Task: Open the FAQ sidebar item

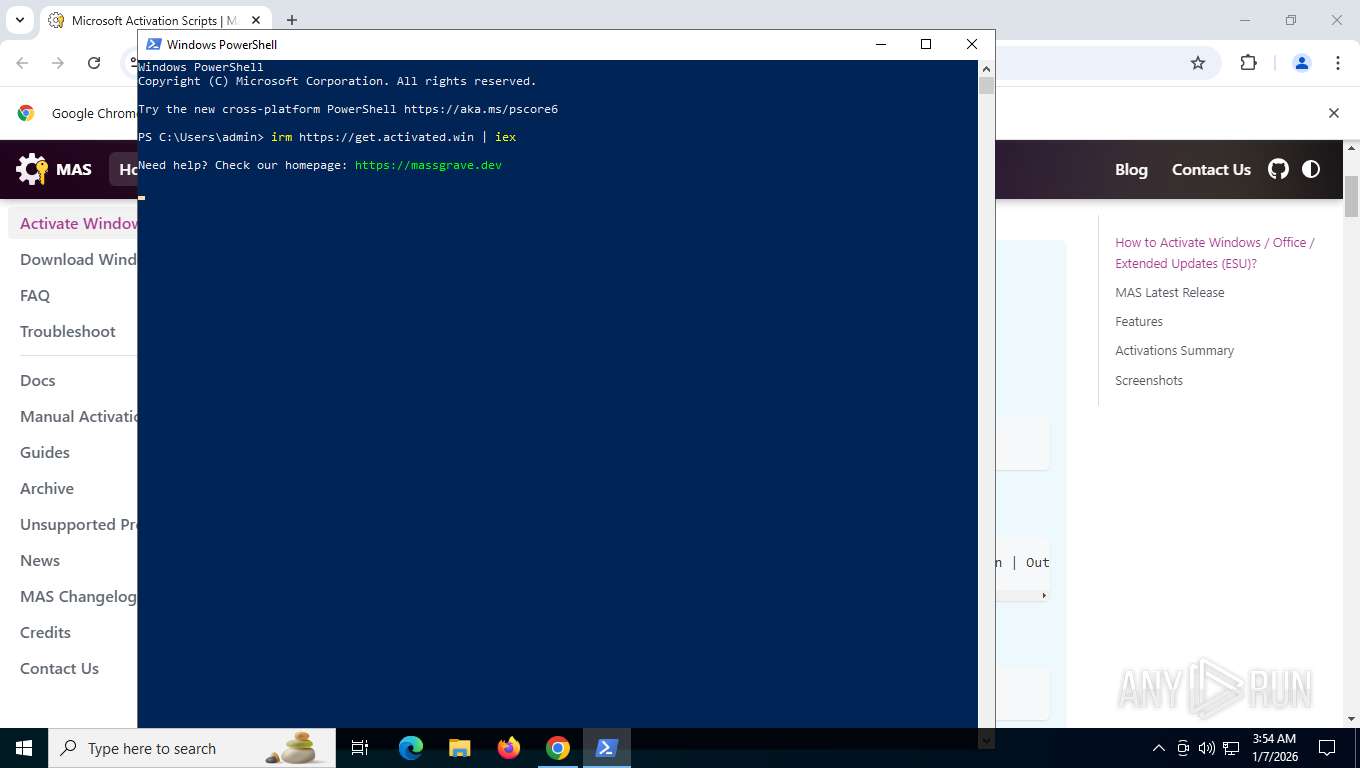Action: coord(35,295)
